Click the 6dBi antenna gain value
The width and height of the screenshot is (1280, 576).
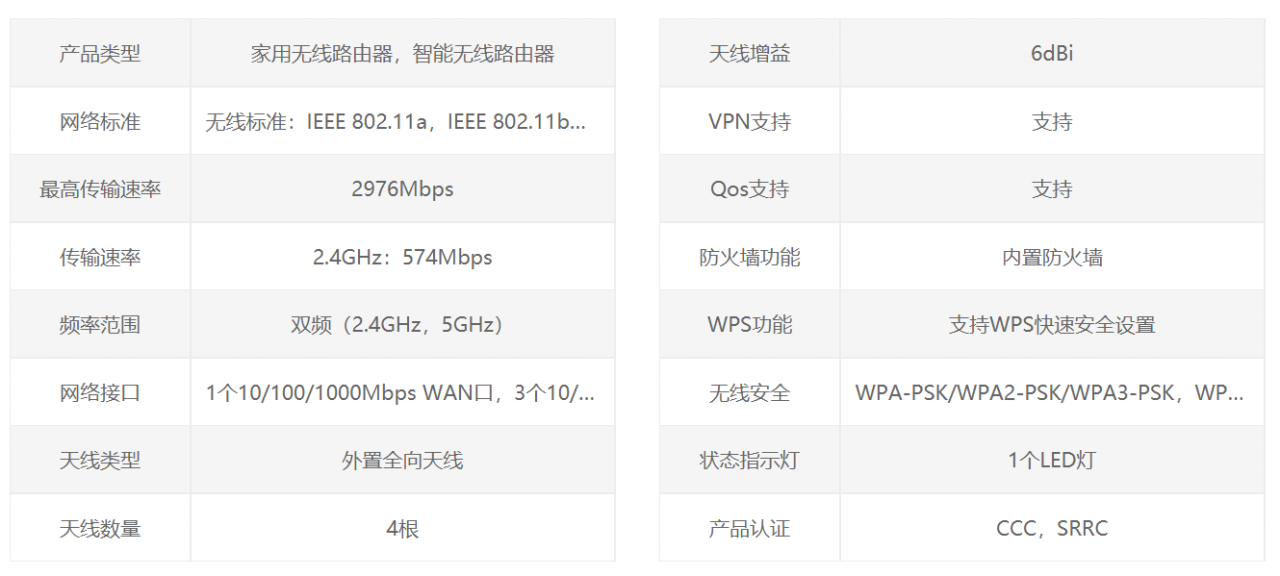point(1052,54)
